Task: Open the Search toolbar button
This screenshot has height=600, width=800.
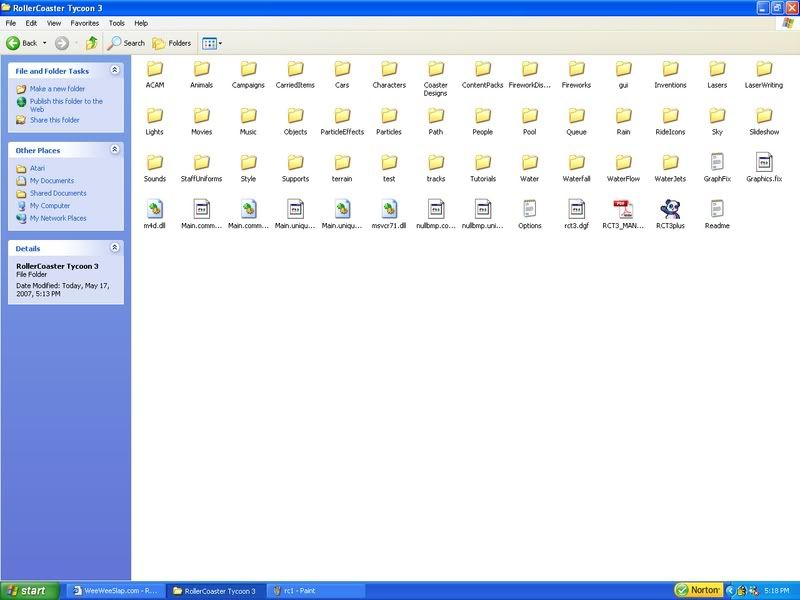Action: tap(126, 43)
